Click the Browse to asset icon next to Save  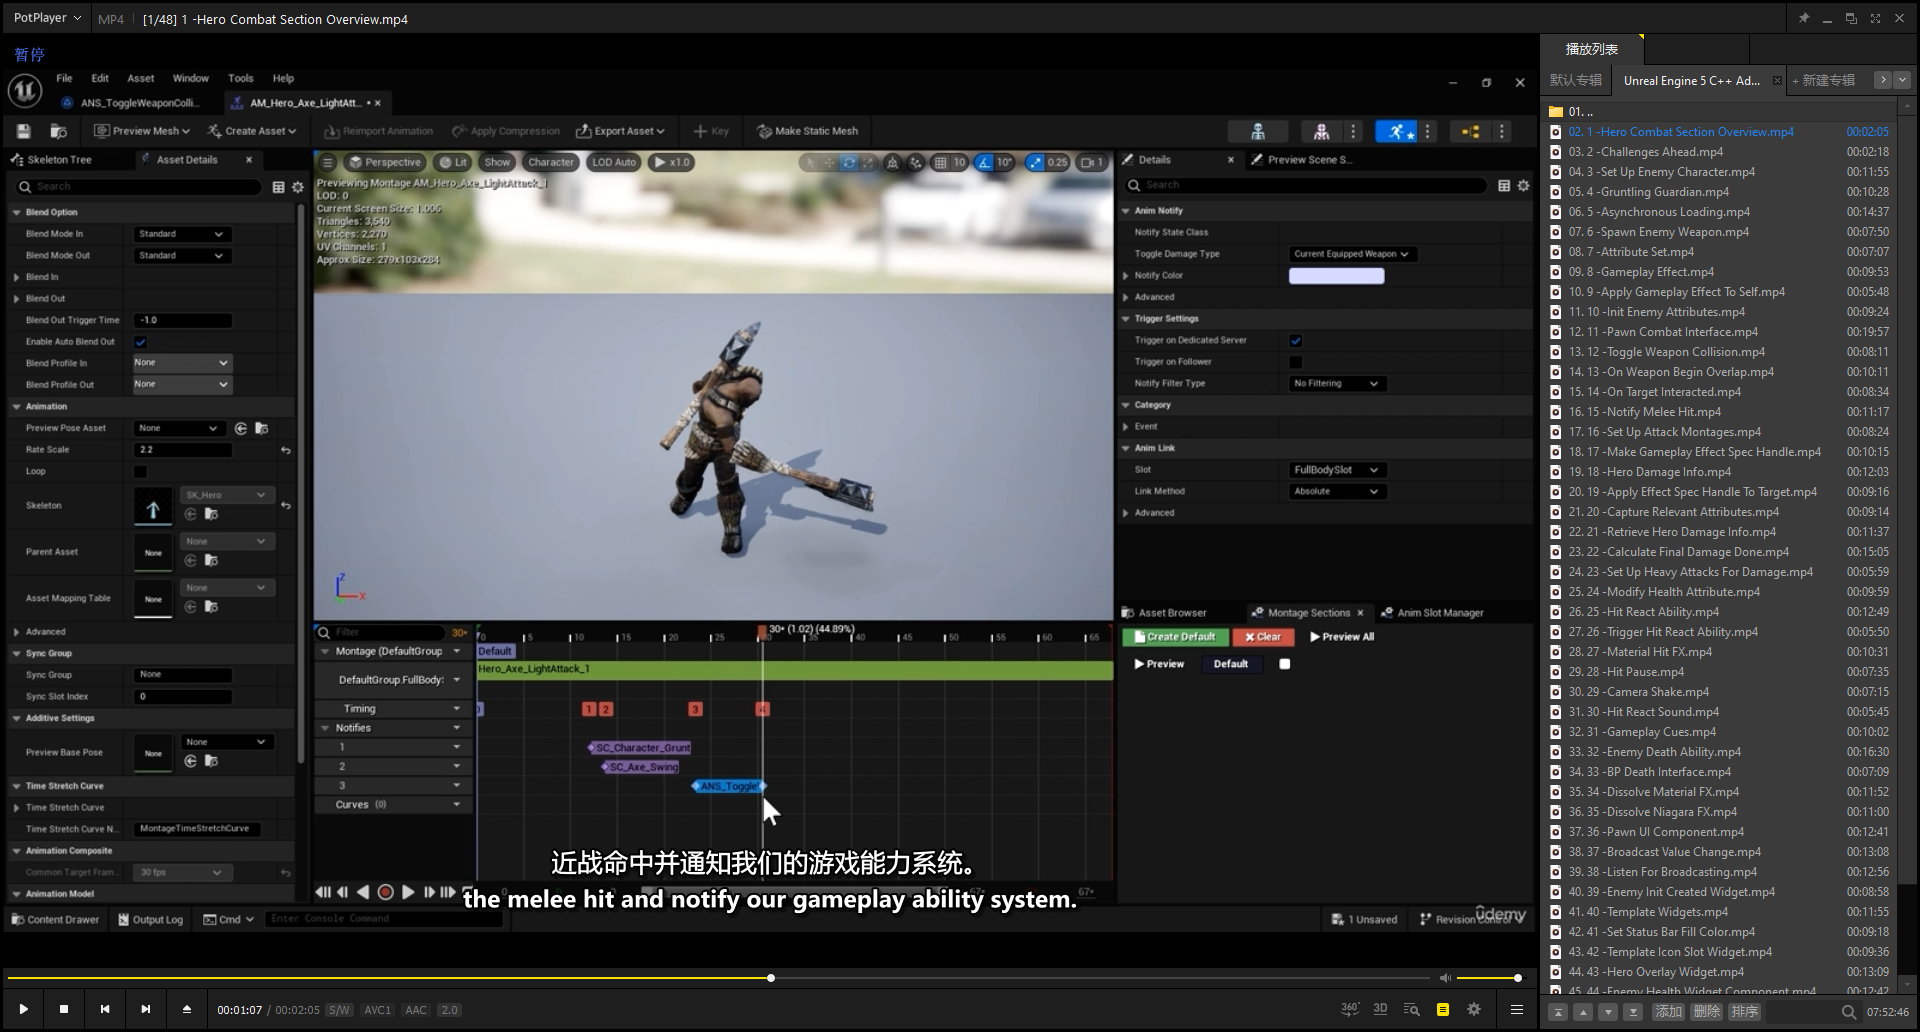coord(59,131)
